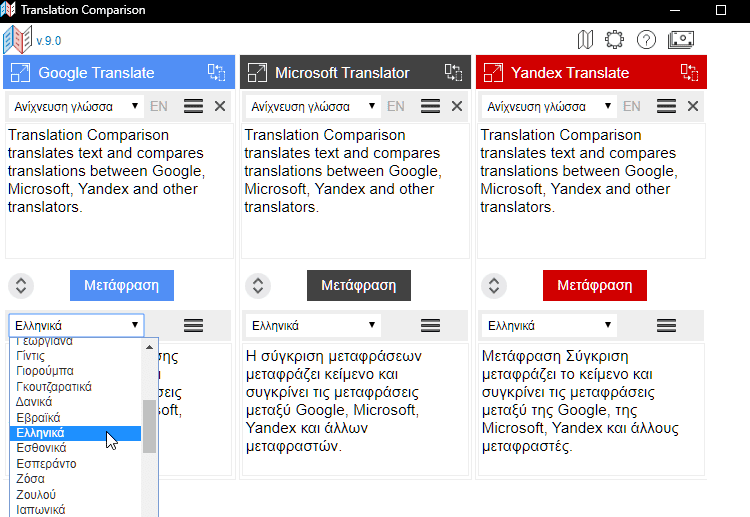
Task: Select highlighted Ελληνικά in the language list
Action: (x=75, y=433)
